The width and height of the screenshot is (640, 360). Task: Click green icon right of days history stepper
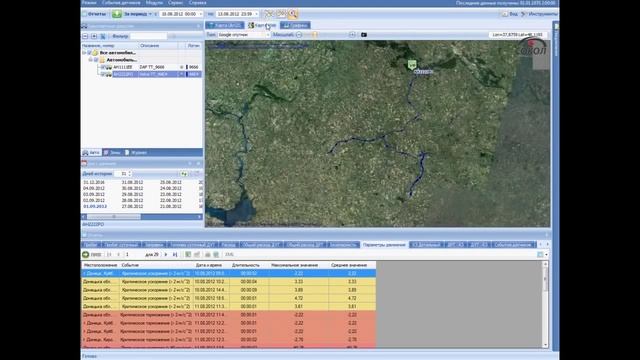(x=184, y=174)
